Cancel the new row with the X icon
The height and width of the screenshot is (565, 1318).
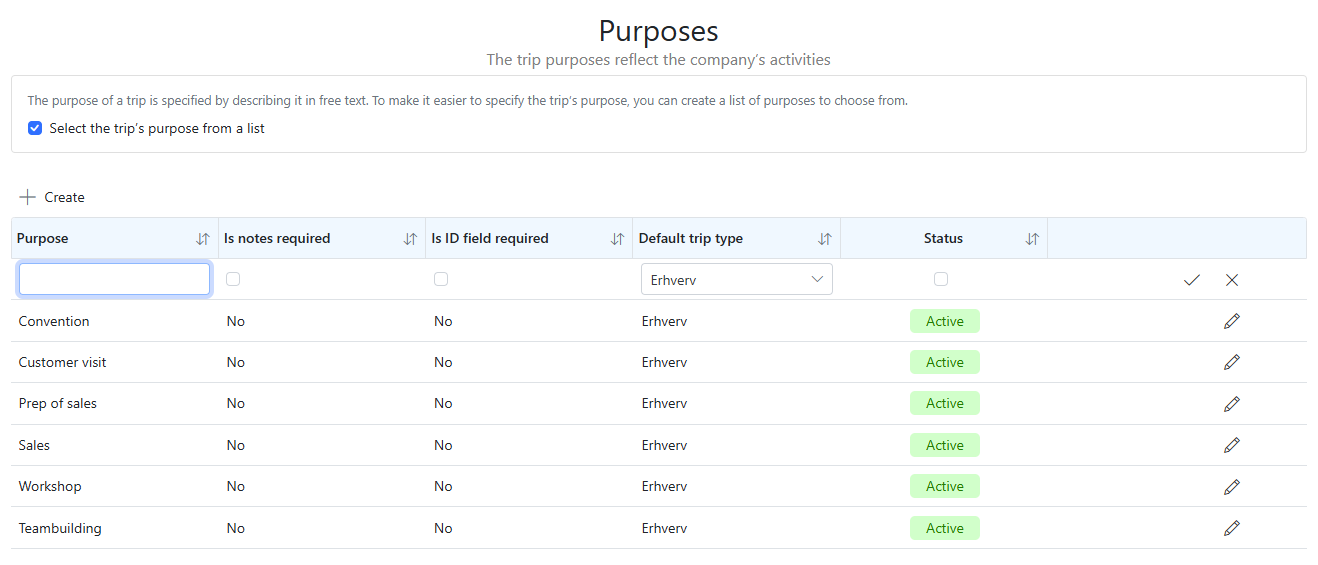1232,280
